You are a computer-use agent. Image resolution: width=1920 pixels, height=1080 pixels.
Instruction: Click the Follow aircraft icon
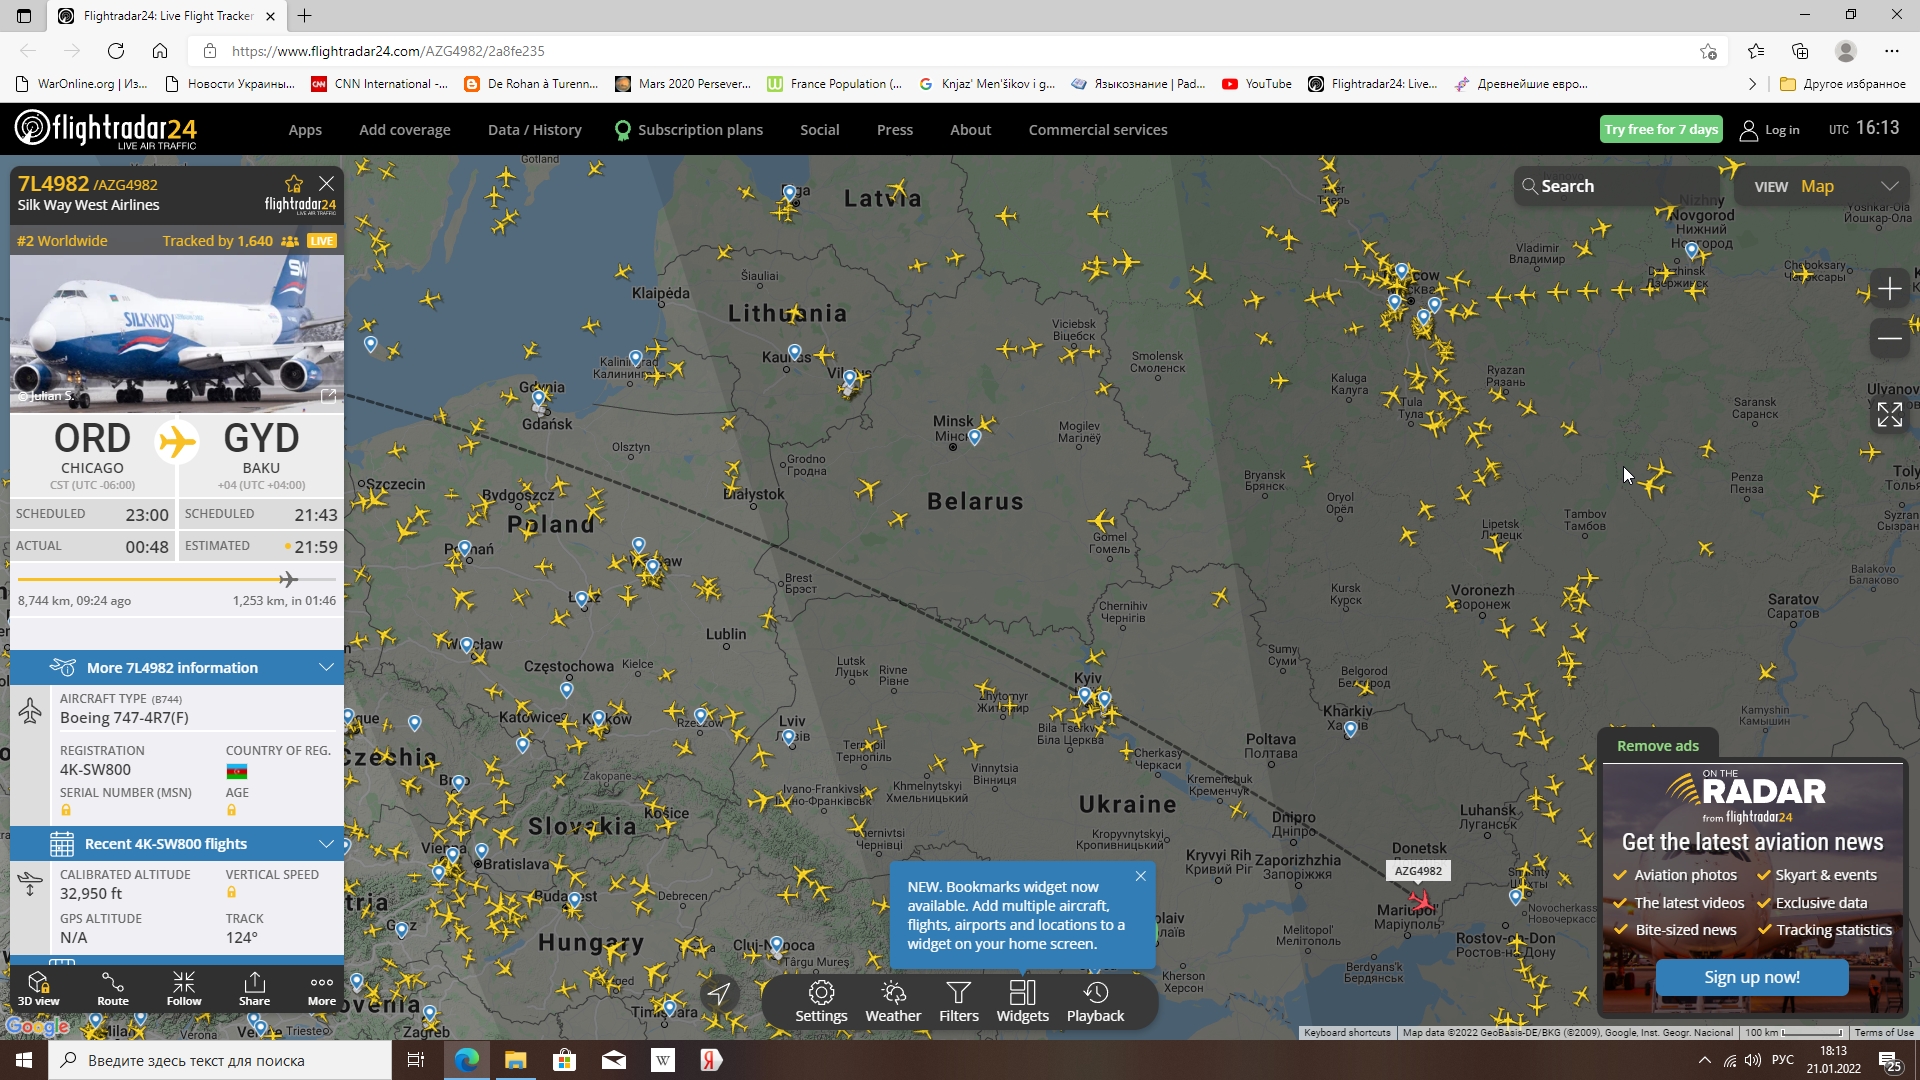pos(184,988)
